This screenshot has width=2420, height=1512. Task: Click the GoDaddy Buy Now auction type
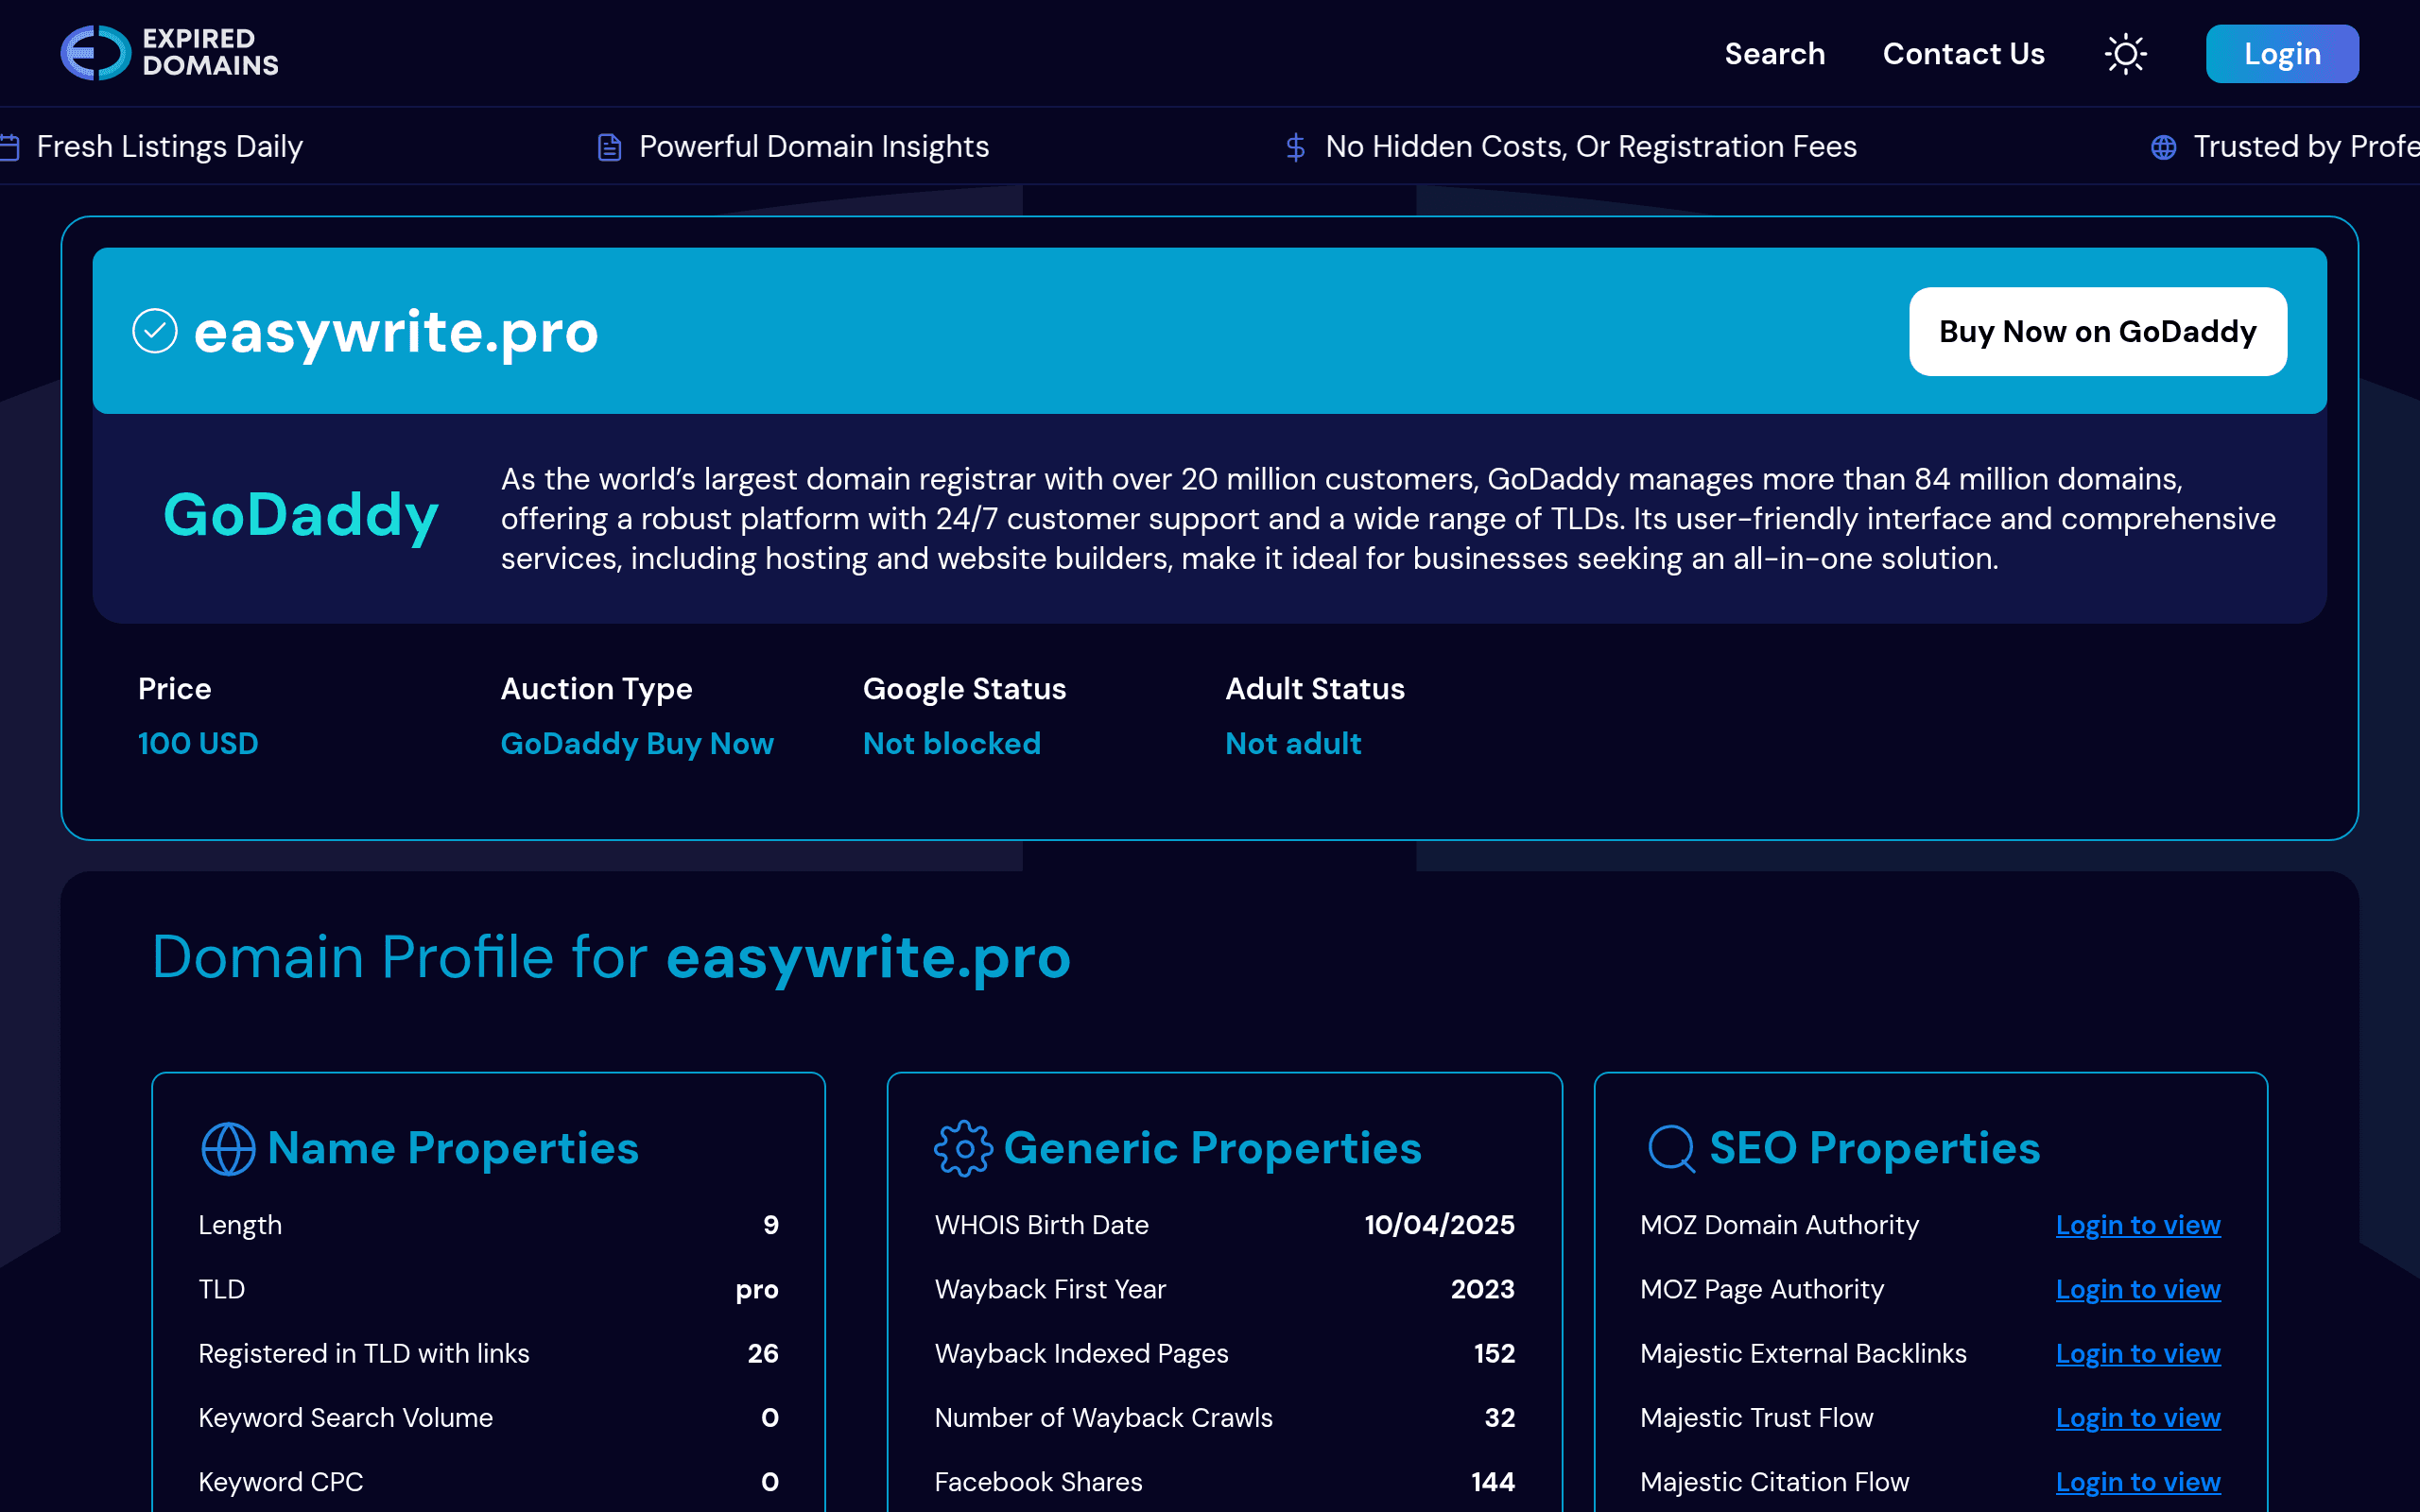[x=637, y=744]
